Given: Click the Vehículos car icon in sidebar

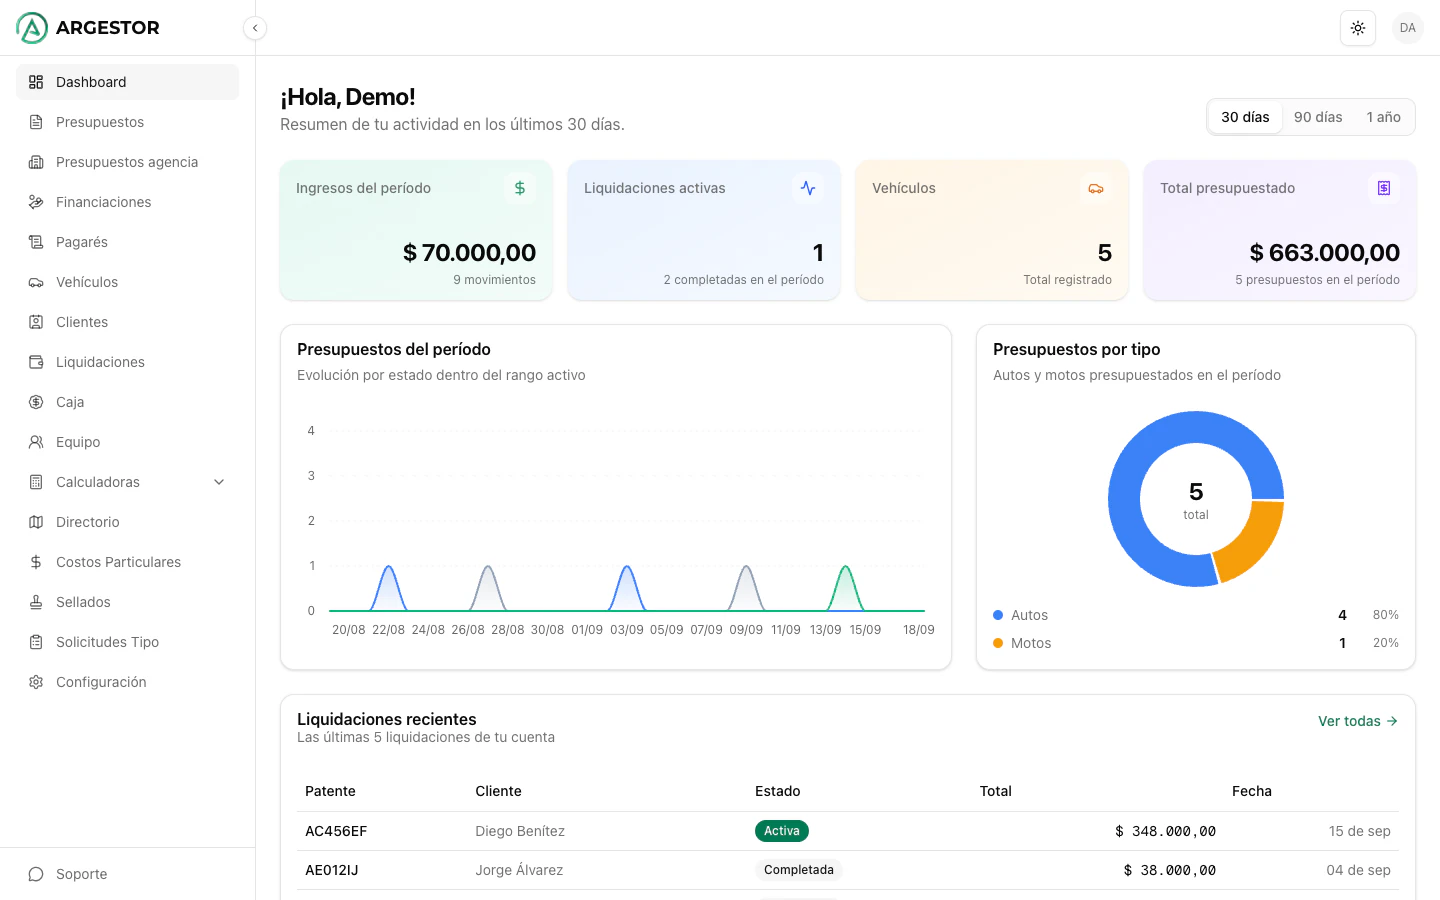Looking at the screenshot, I should point(36,282).
